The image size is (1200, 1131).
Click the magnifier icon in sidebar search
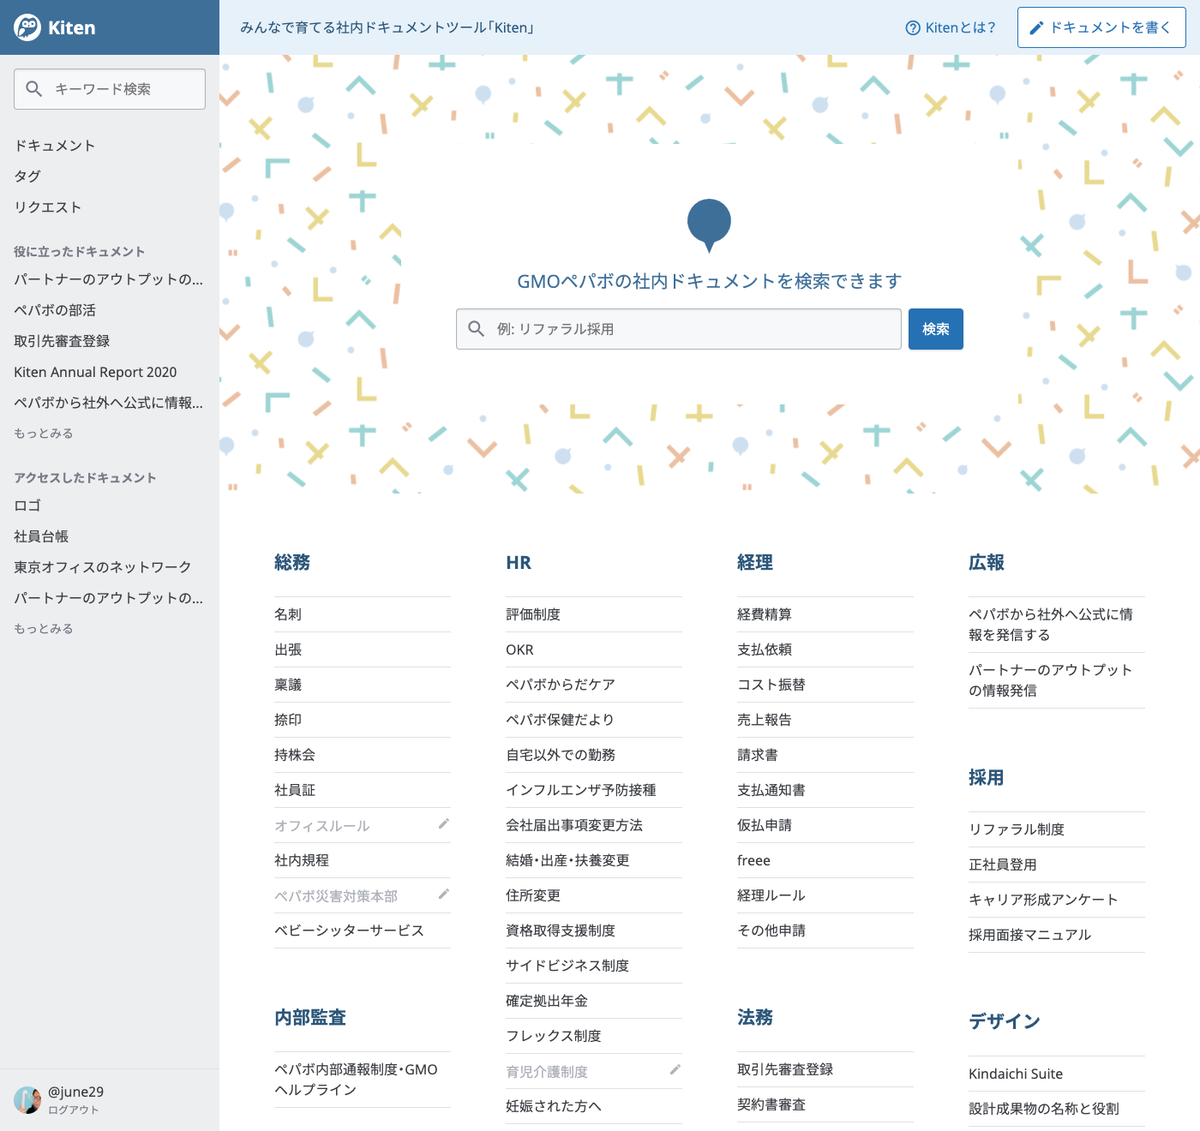(x=34, y=89)
